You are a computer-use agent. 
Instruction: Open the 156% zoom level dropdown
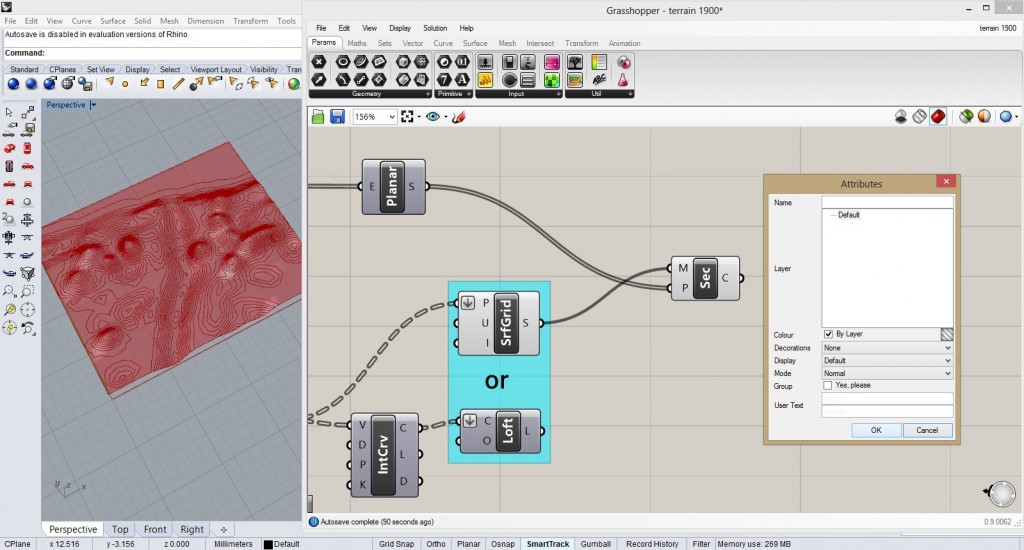[x=374, y=117]
